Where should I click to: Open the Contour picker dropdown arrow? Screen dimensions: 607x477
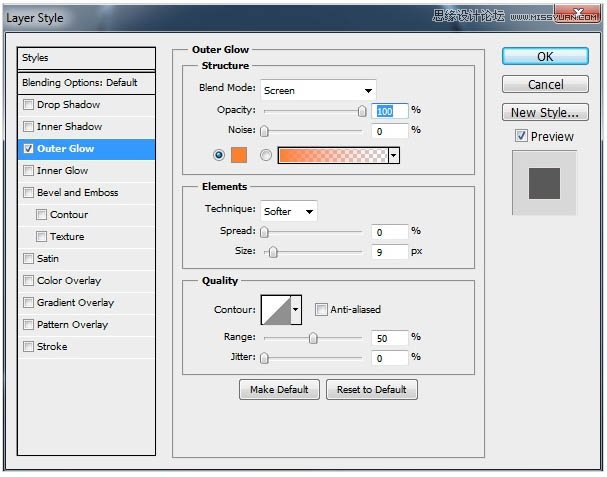295,310
